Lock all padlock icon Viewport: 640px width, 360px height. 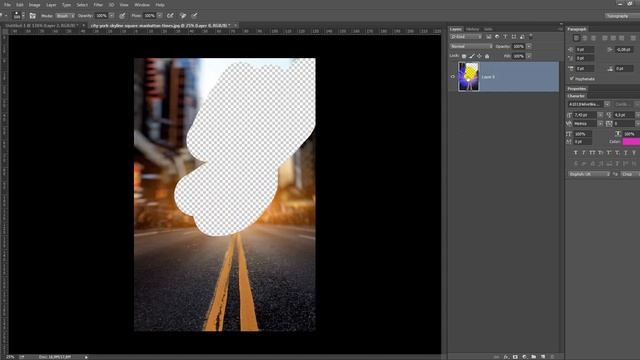click(x=487, y=56)
